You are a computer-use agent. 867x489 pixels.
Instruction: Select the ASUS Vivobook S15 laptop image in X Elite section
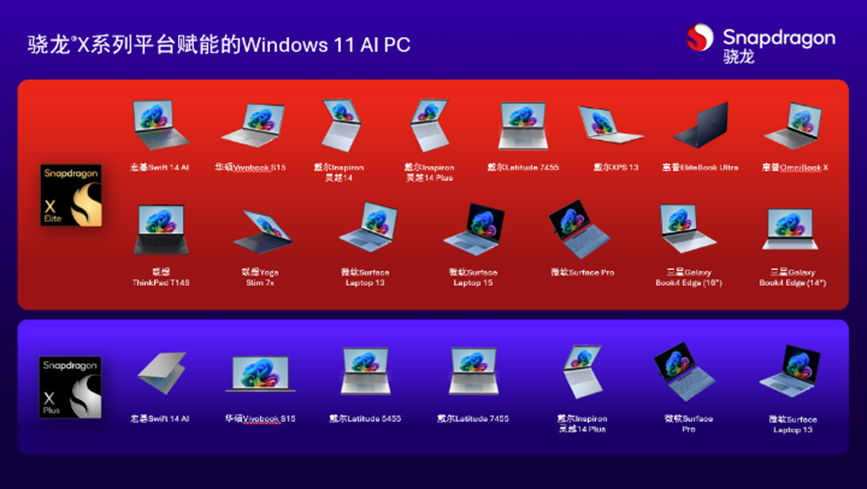(253, 125)
